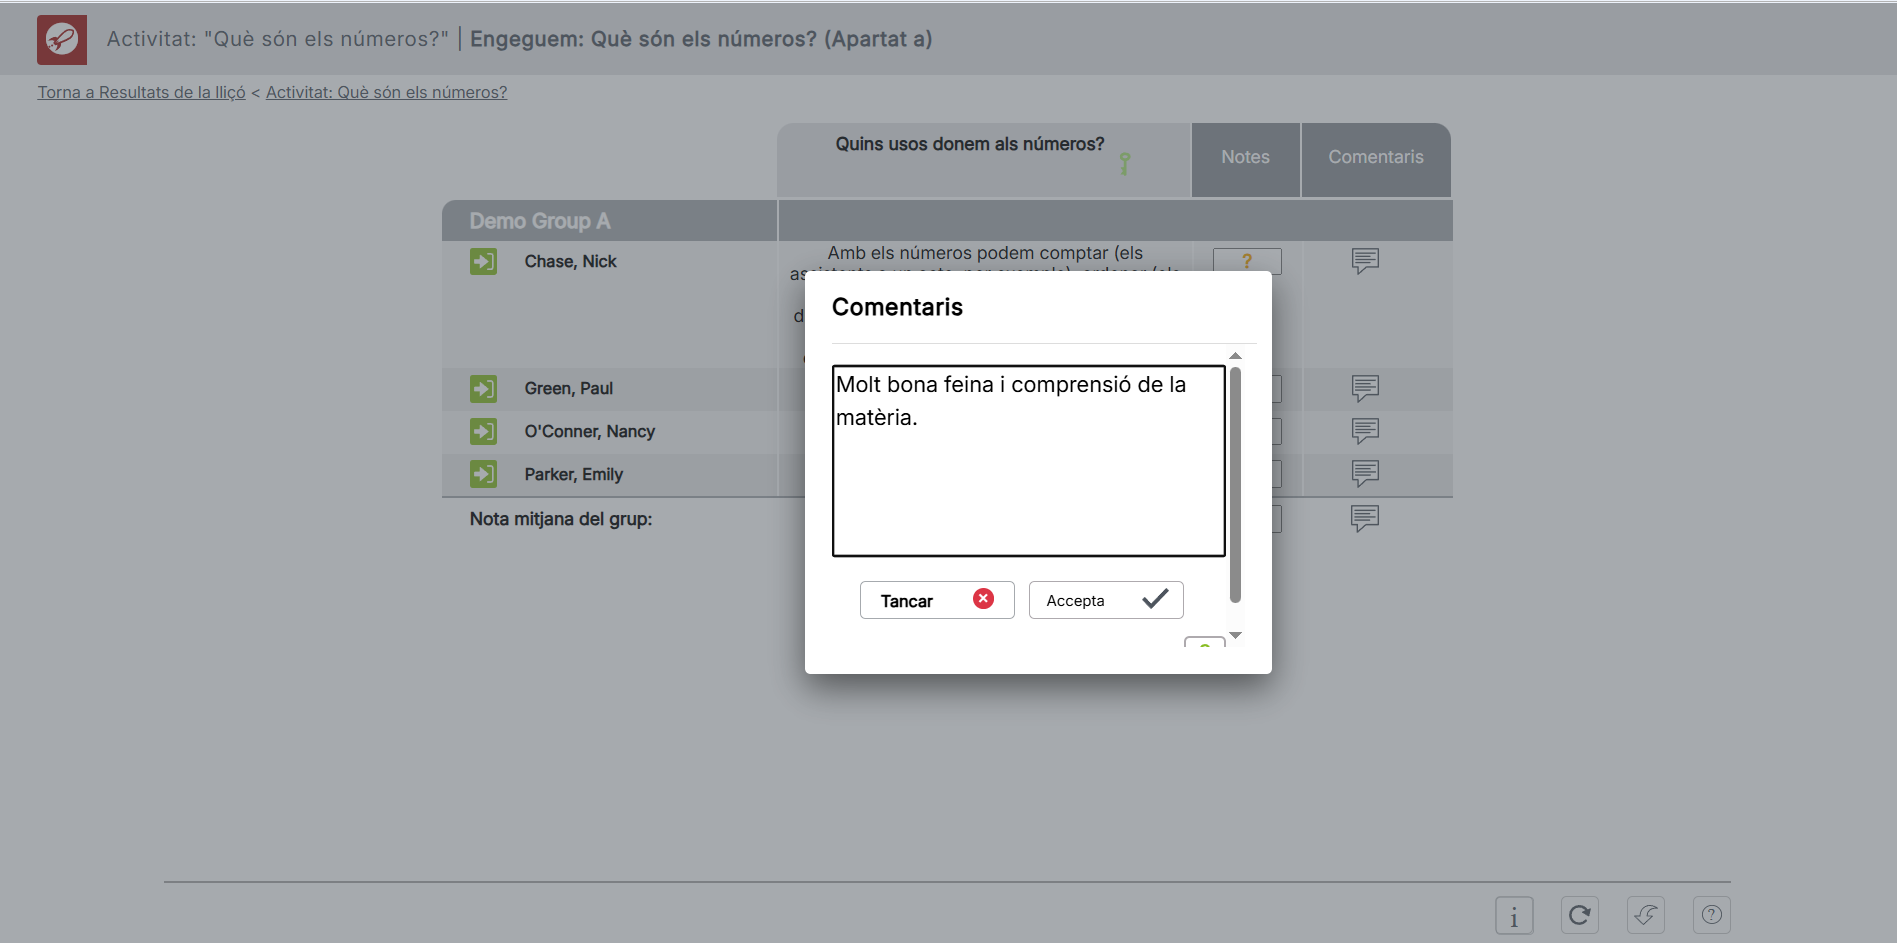Click green arrow icon beside Chase, Nick
The image size is (1897, 943).
point(484,262)
